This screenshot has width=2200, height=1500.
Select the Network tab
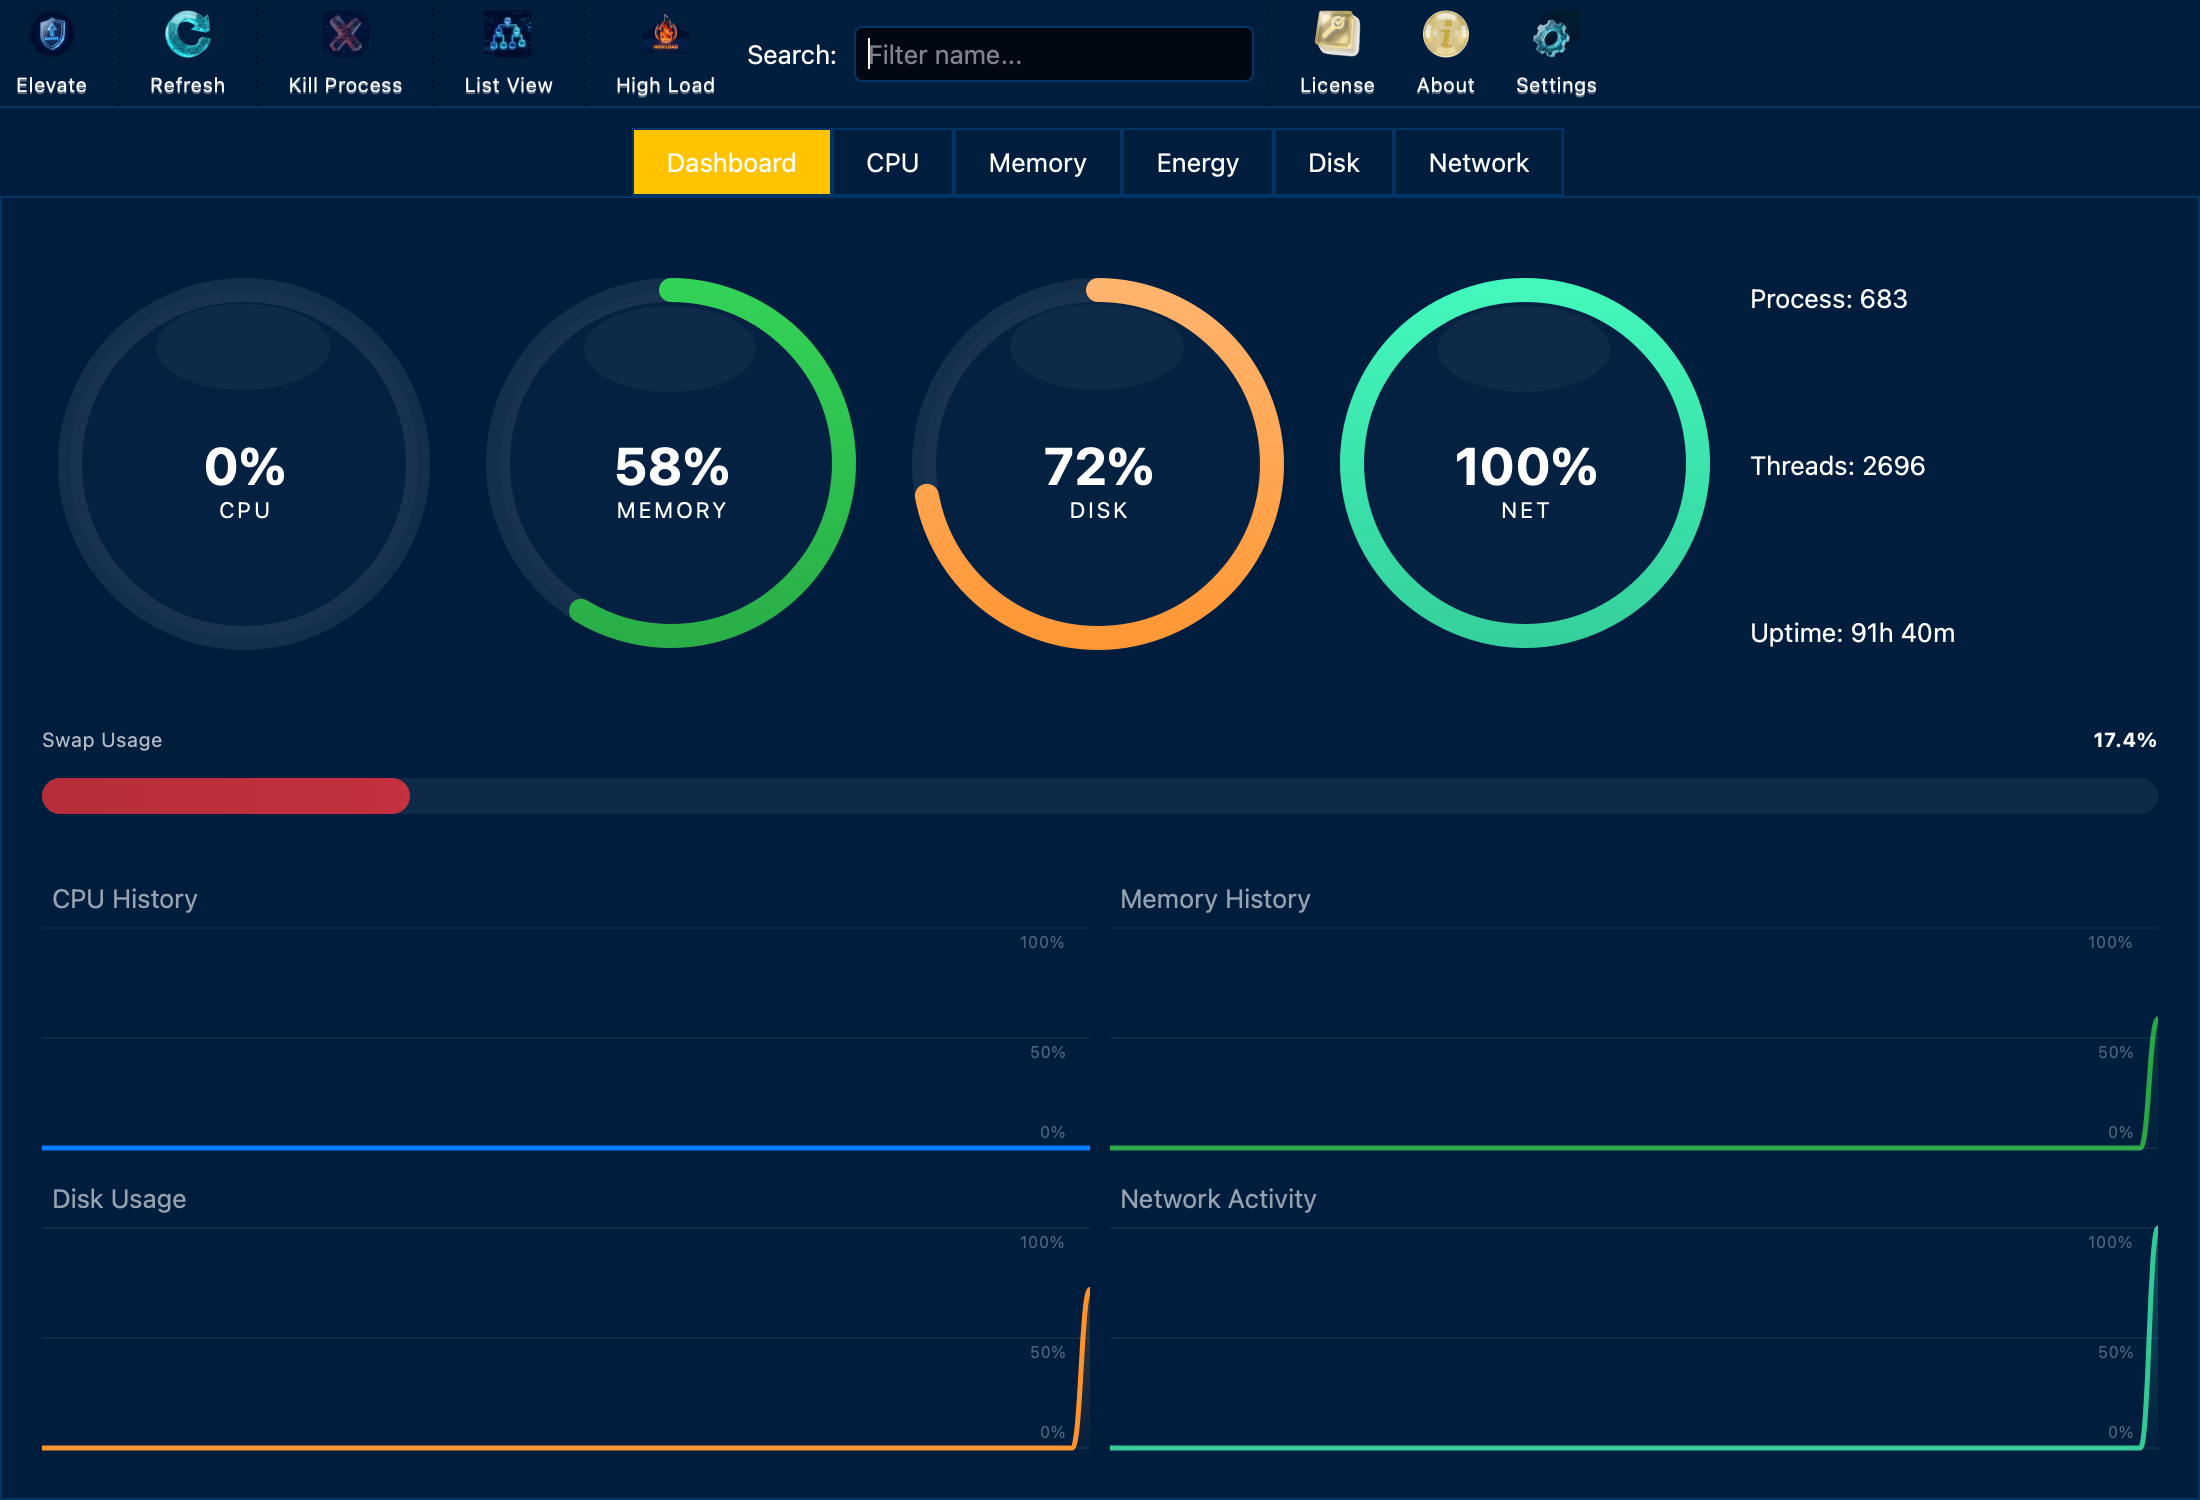(1478, 161)
